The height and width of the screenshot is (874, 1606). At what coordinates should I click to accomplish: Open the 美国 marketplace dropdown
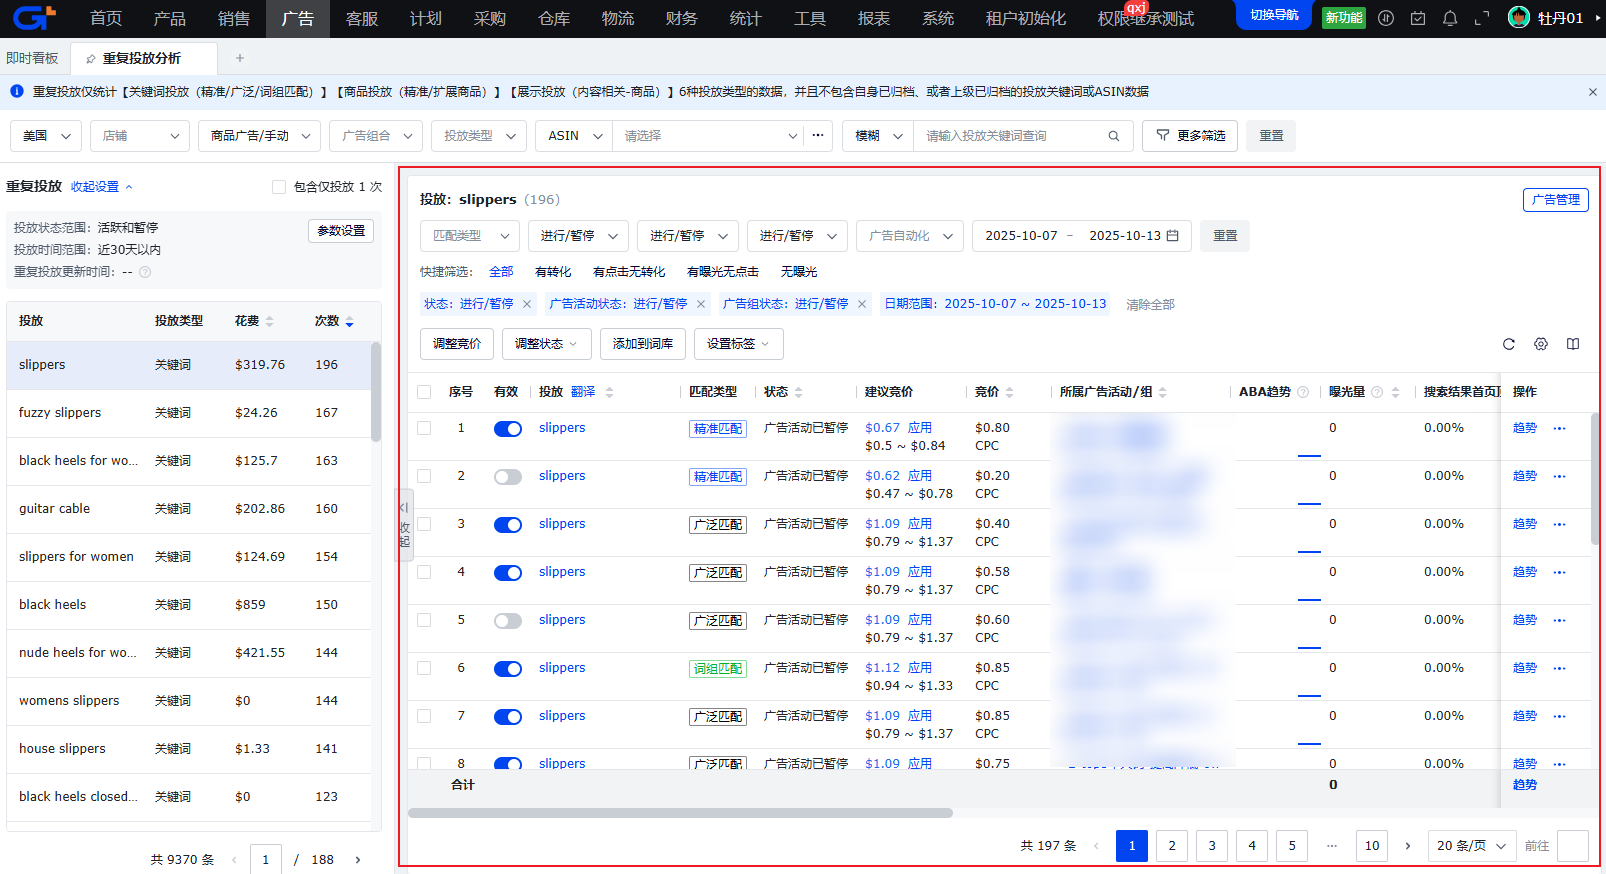tap(46, 136)
